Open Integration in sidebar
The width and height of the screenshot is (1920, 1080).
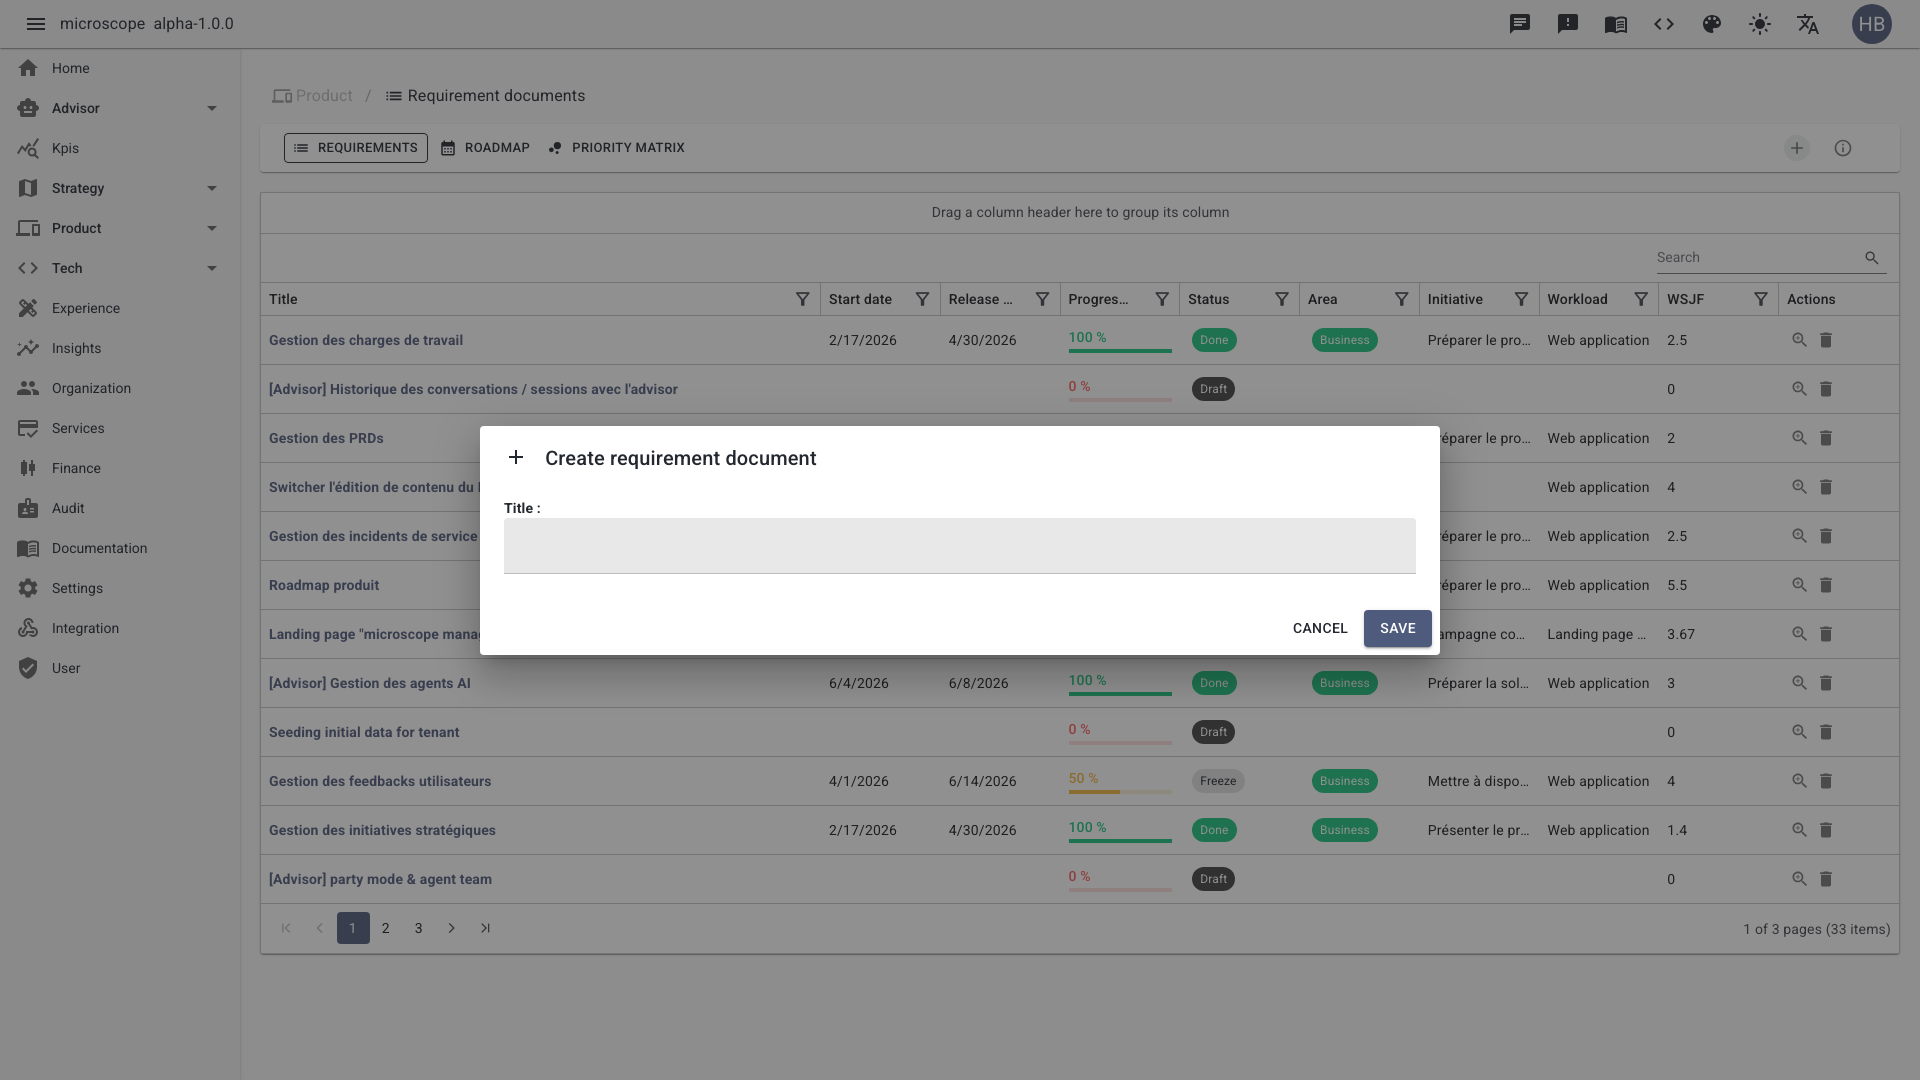(120, 628)
